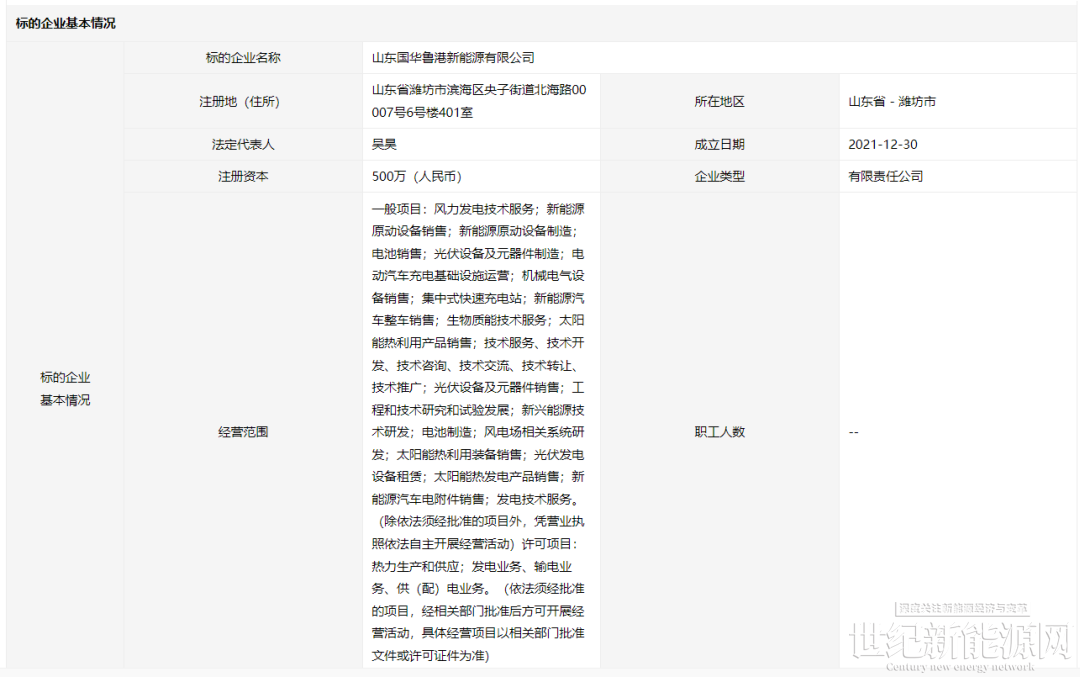Select the 注册资本 label cell
The image size is (1080, 677).
click(x=243, y=176)
